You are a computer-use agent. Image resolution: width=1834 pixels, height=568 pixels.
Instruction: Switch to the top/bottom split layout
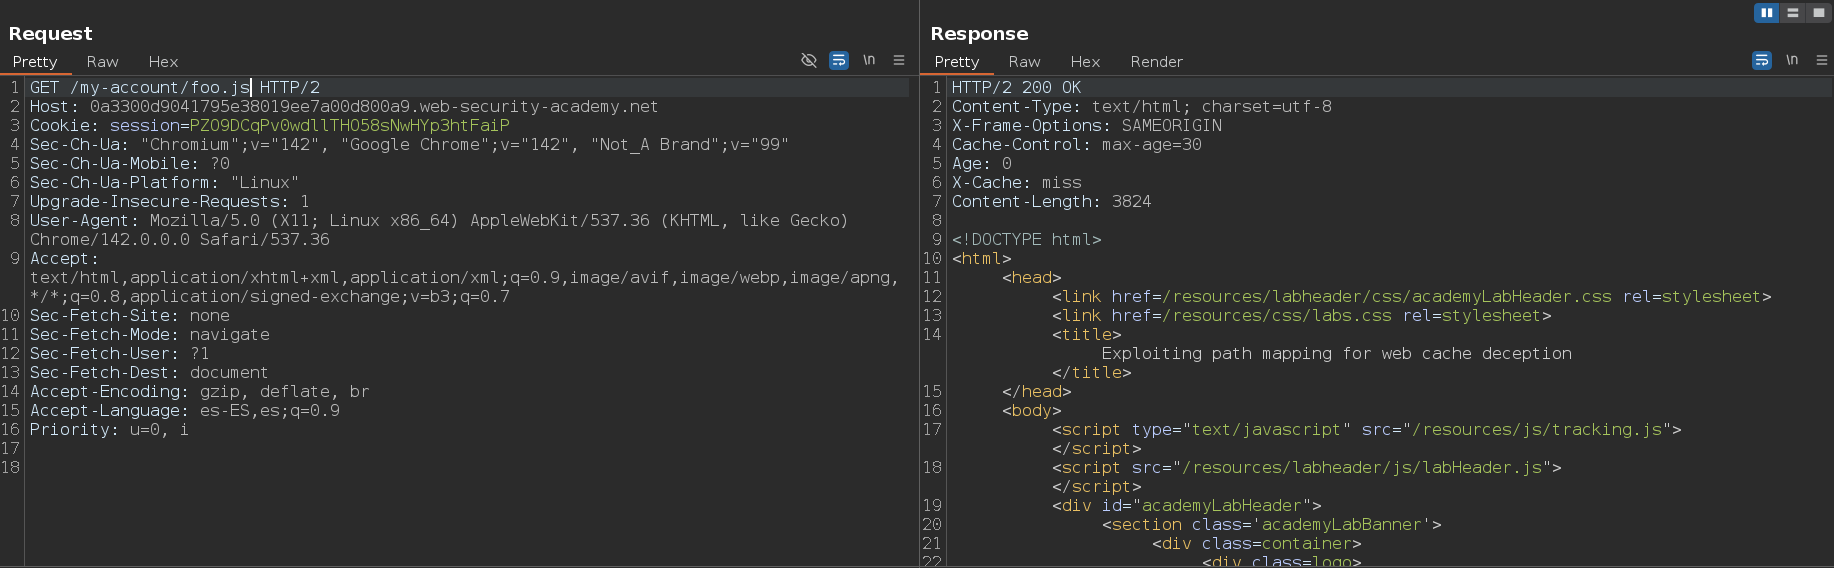tap(1793, 13)
